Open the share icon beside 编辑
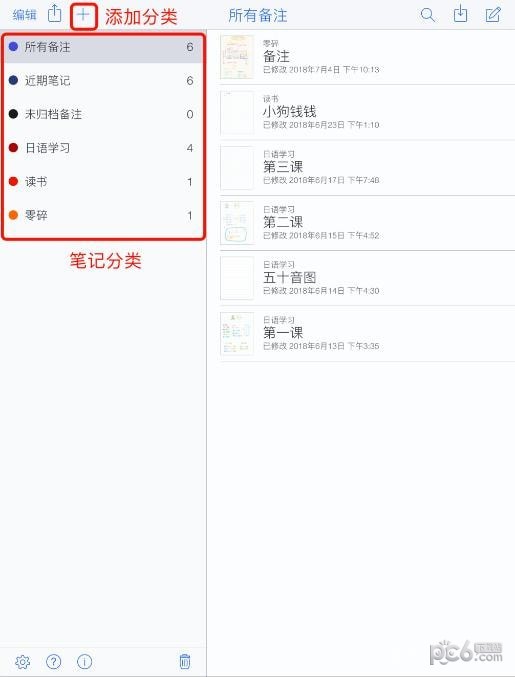This screenshot has height=677, width=515. [54, 13]
